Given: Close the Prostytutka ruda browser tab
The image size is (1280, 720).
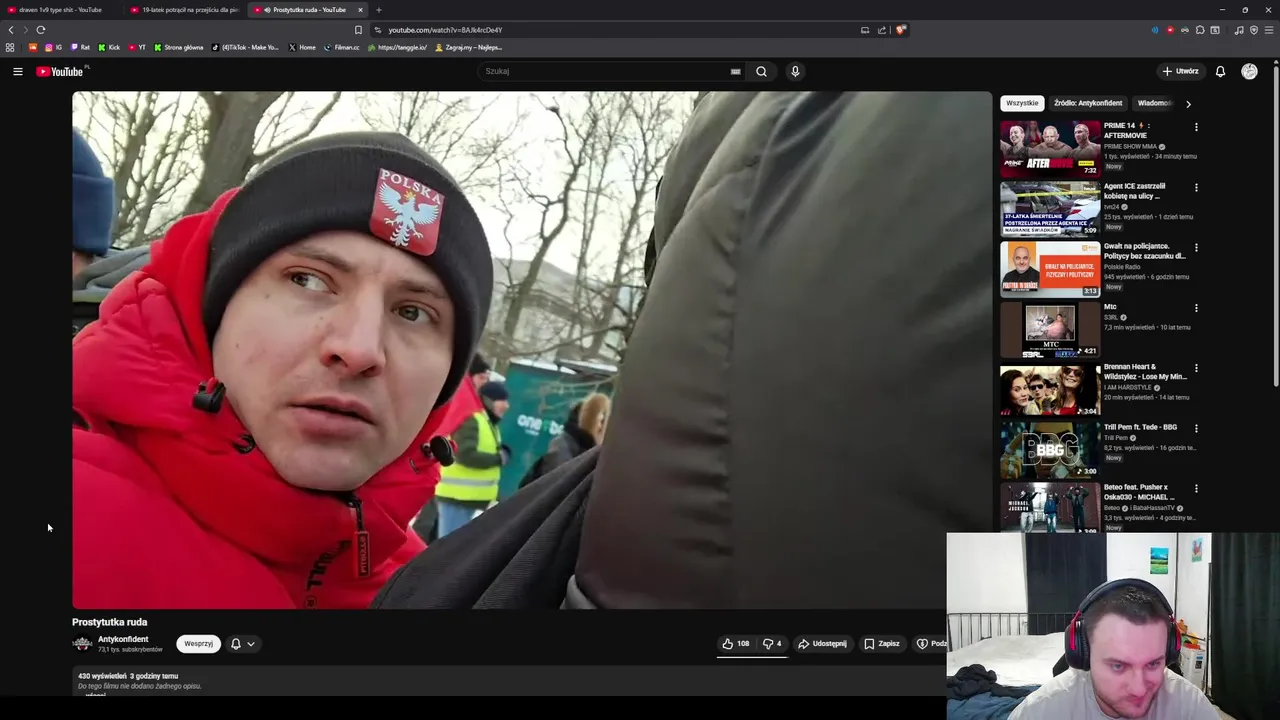Looking at the screenshot, I should click(361, 10).
